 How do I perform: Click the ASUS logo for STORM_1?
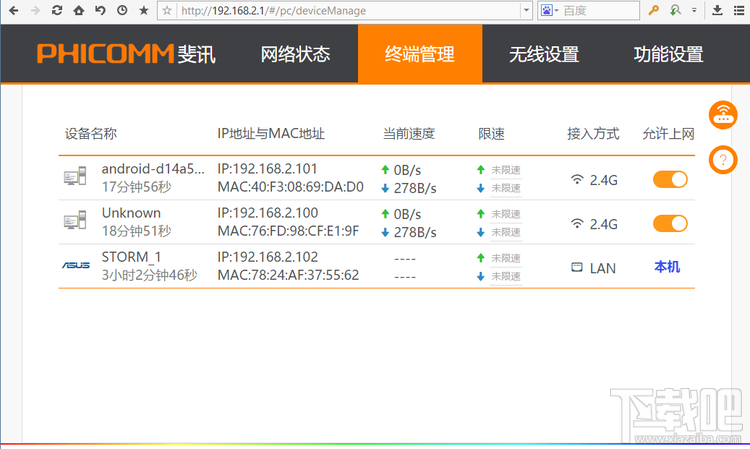click(76, 265)
